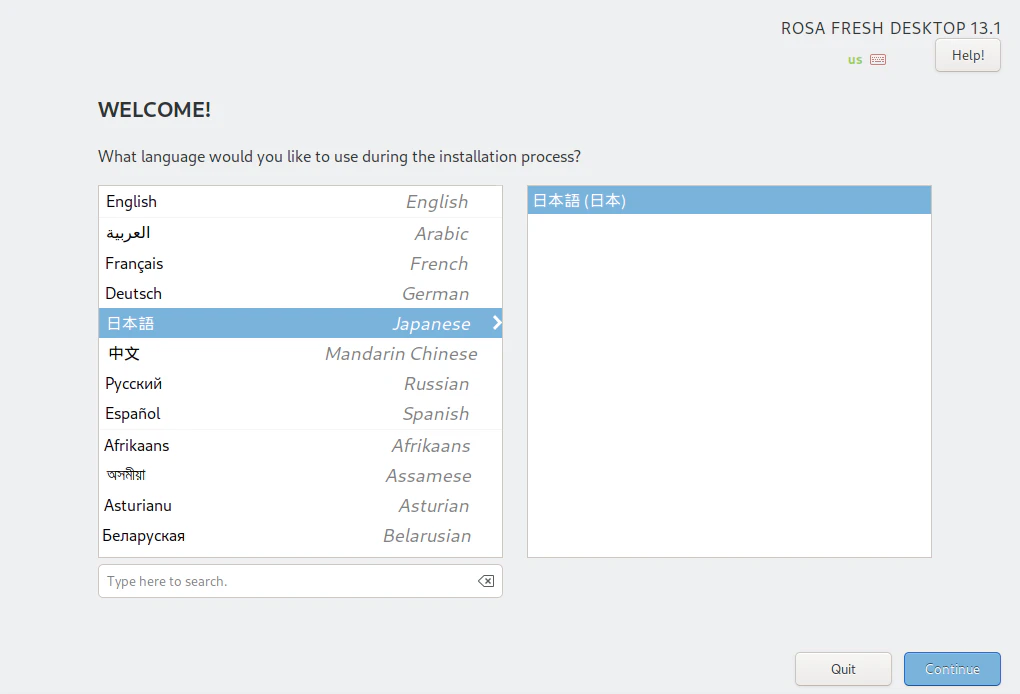Clear search field with backspace icon
This screenshot has height=694, width=1020.
[486, 581]
